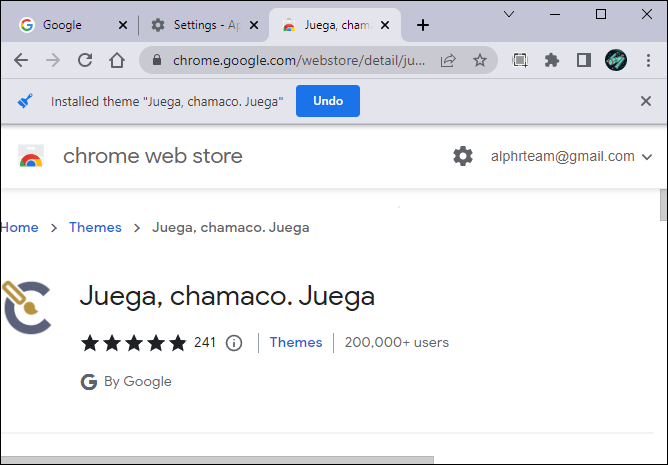Viewport: 668px width, 465px height.
Task: Open a new tab with plus button
Action: (423, 25)
